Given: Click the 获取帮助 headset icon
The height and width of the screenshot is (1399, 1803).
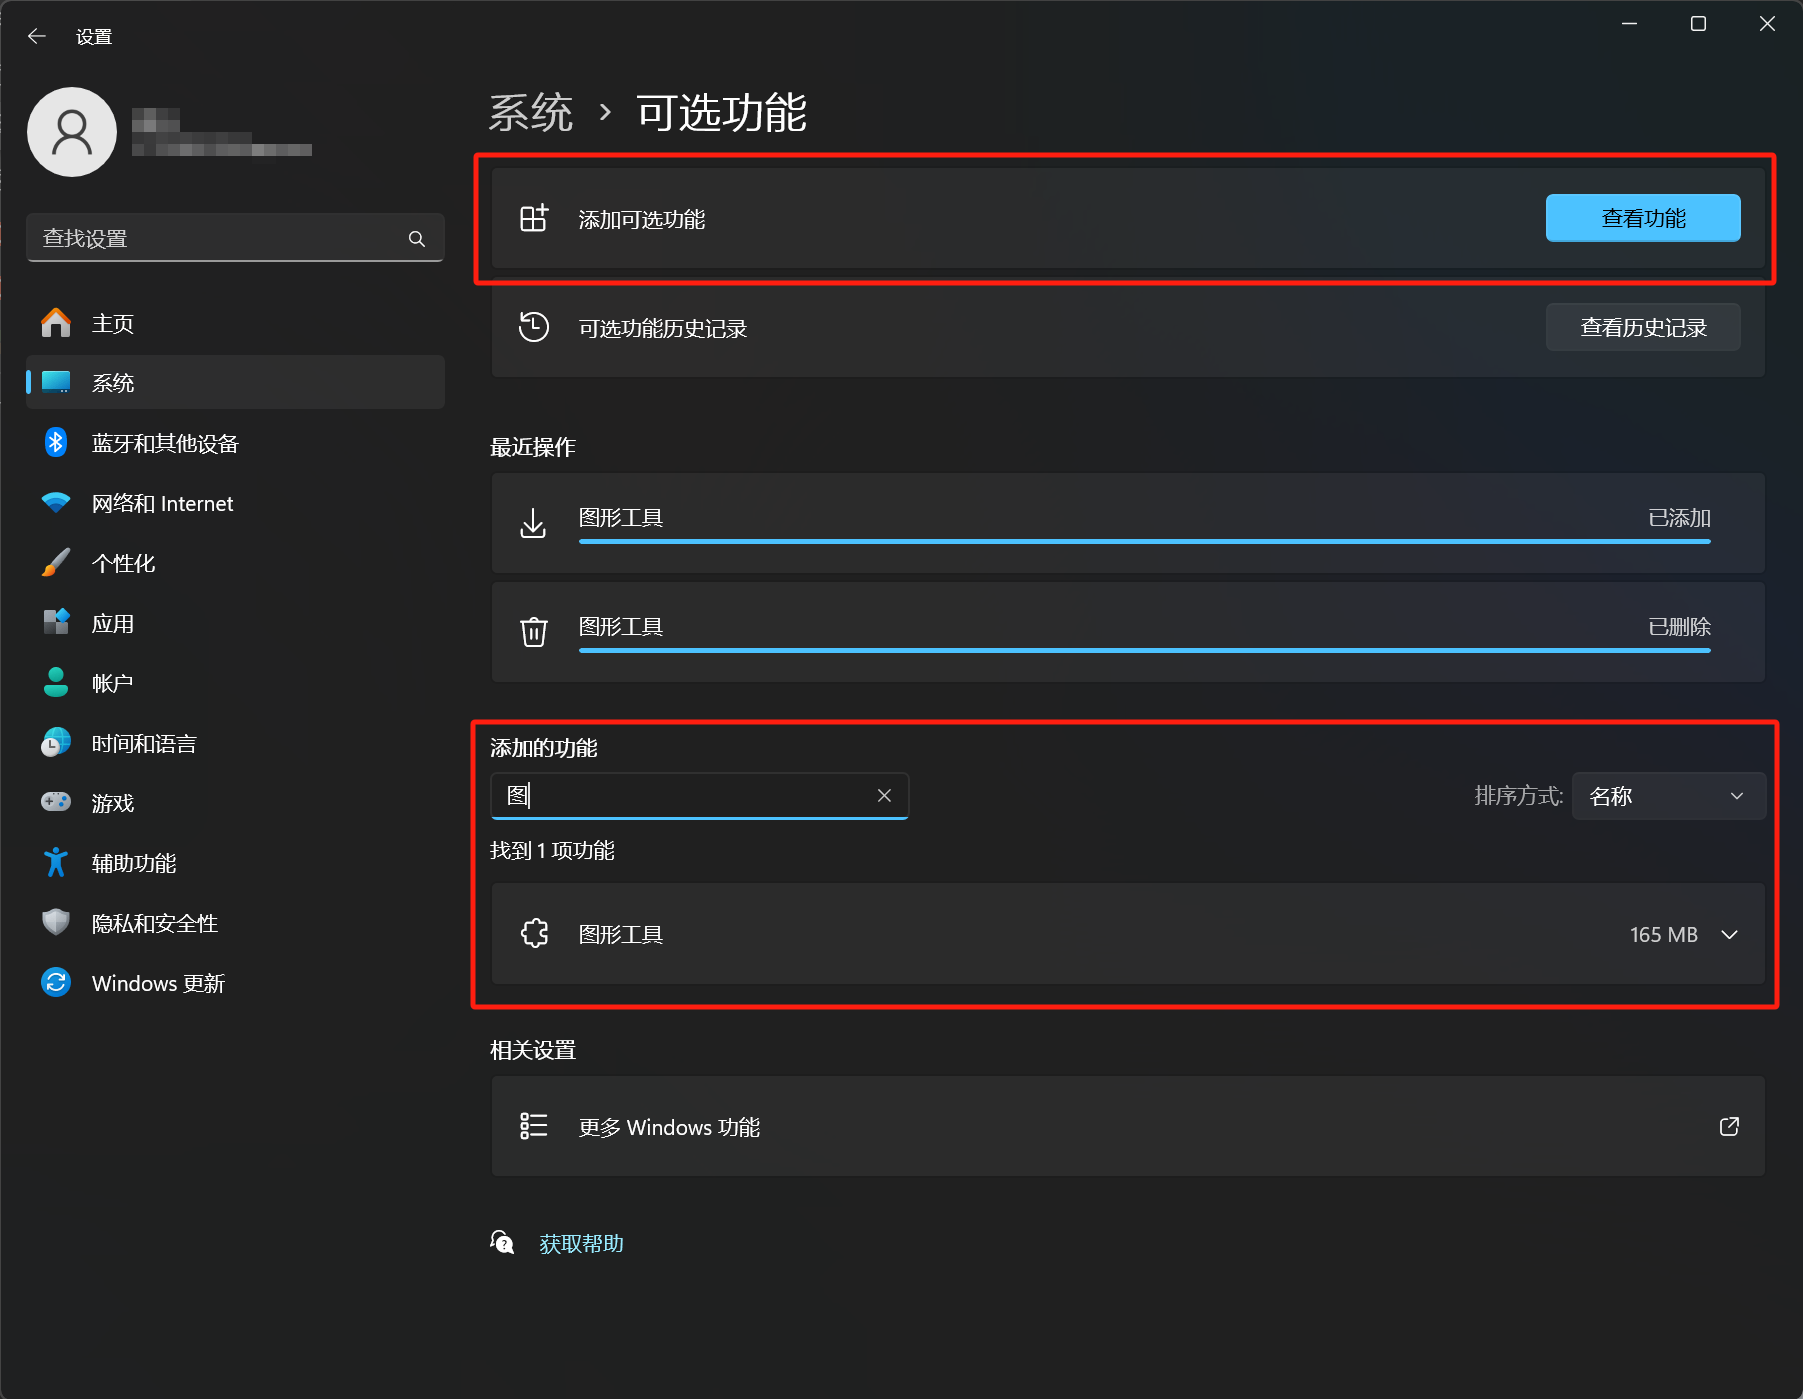Looking at the screenshot, I should pyautogui.click(x=503, y=1242).
